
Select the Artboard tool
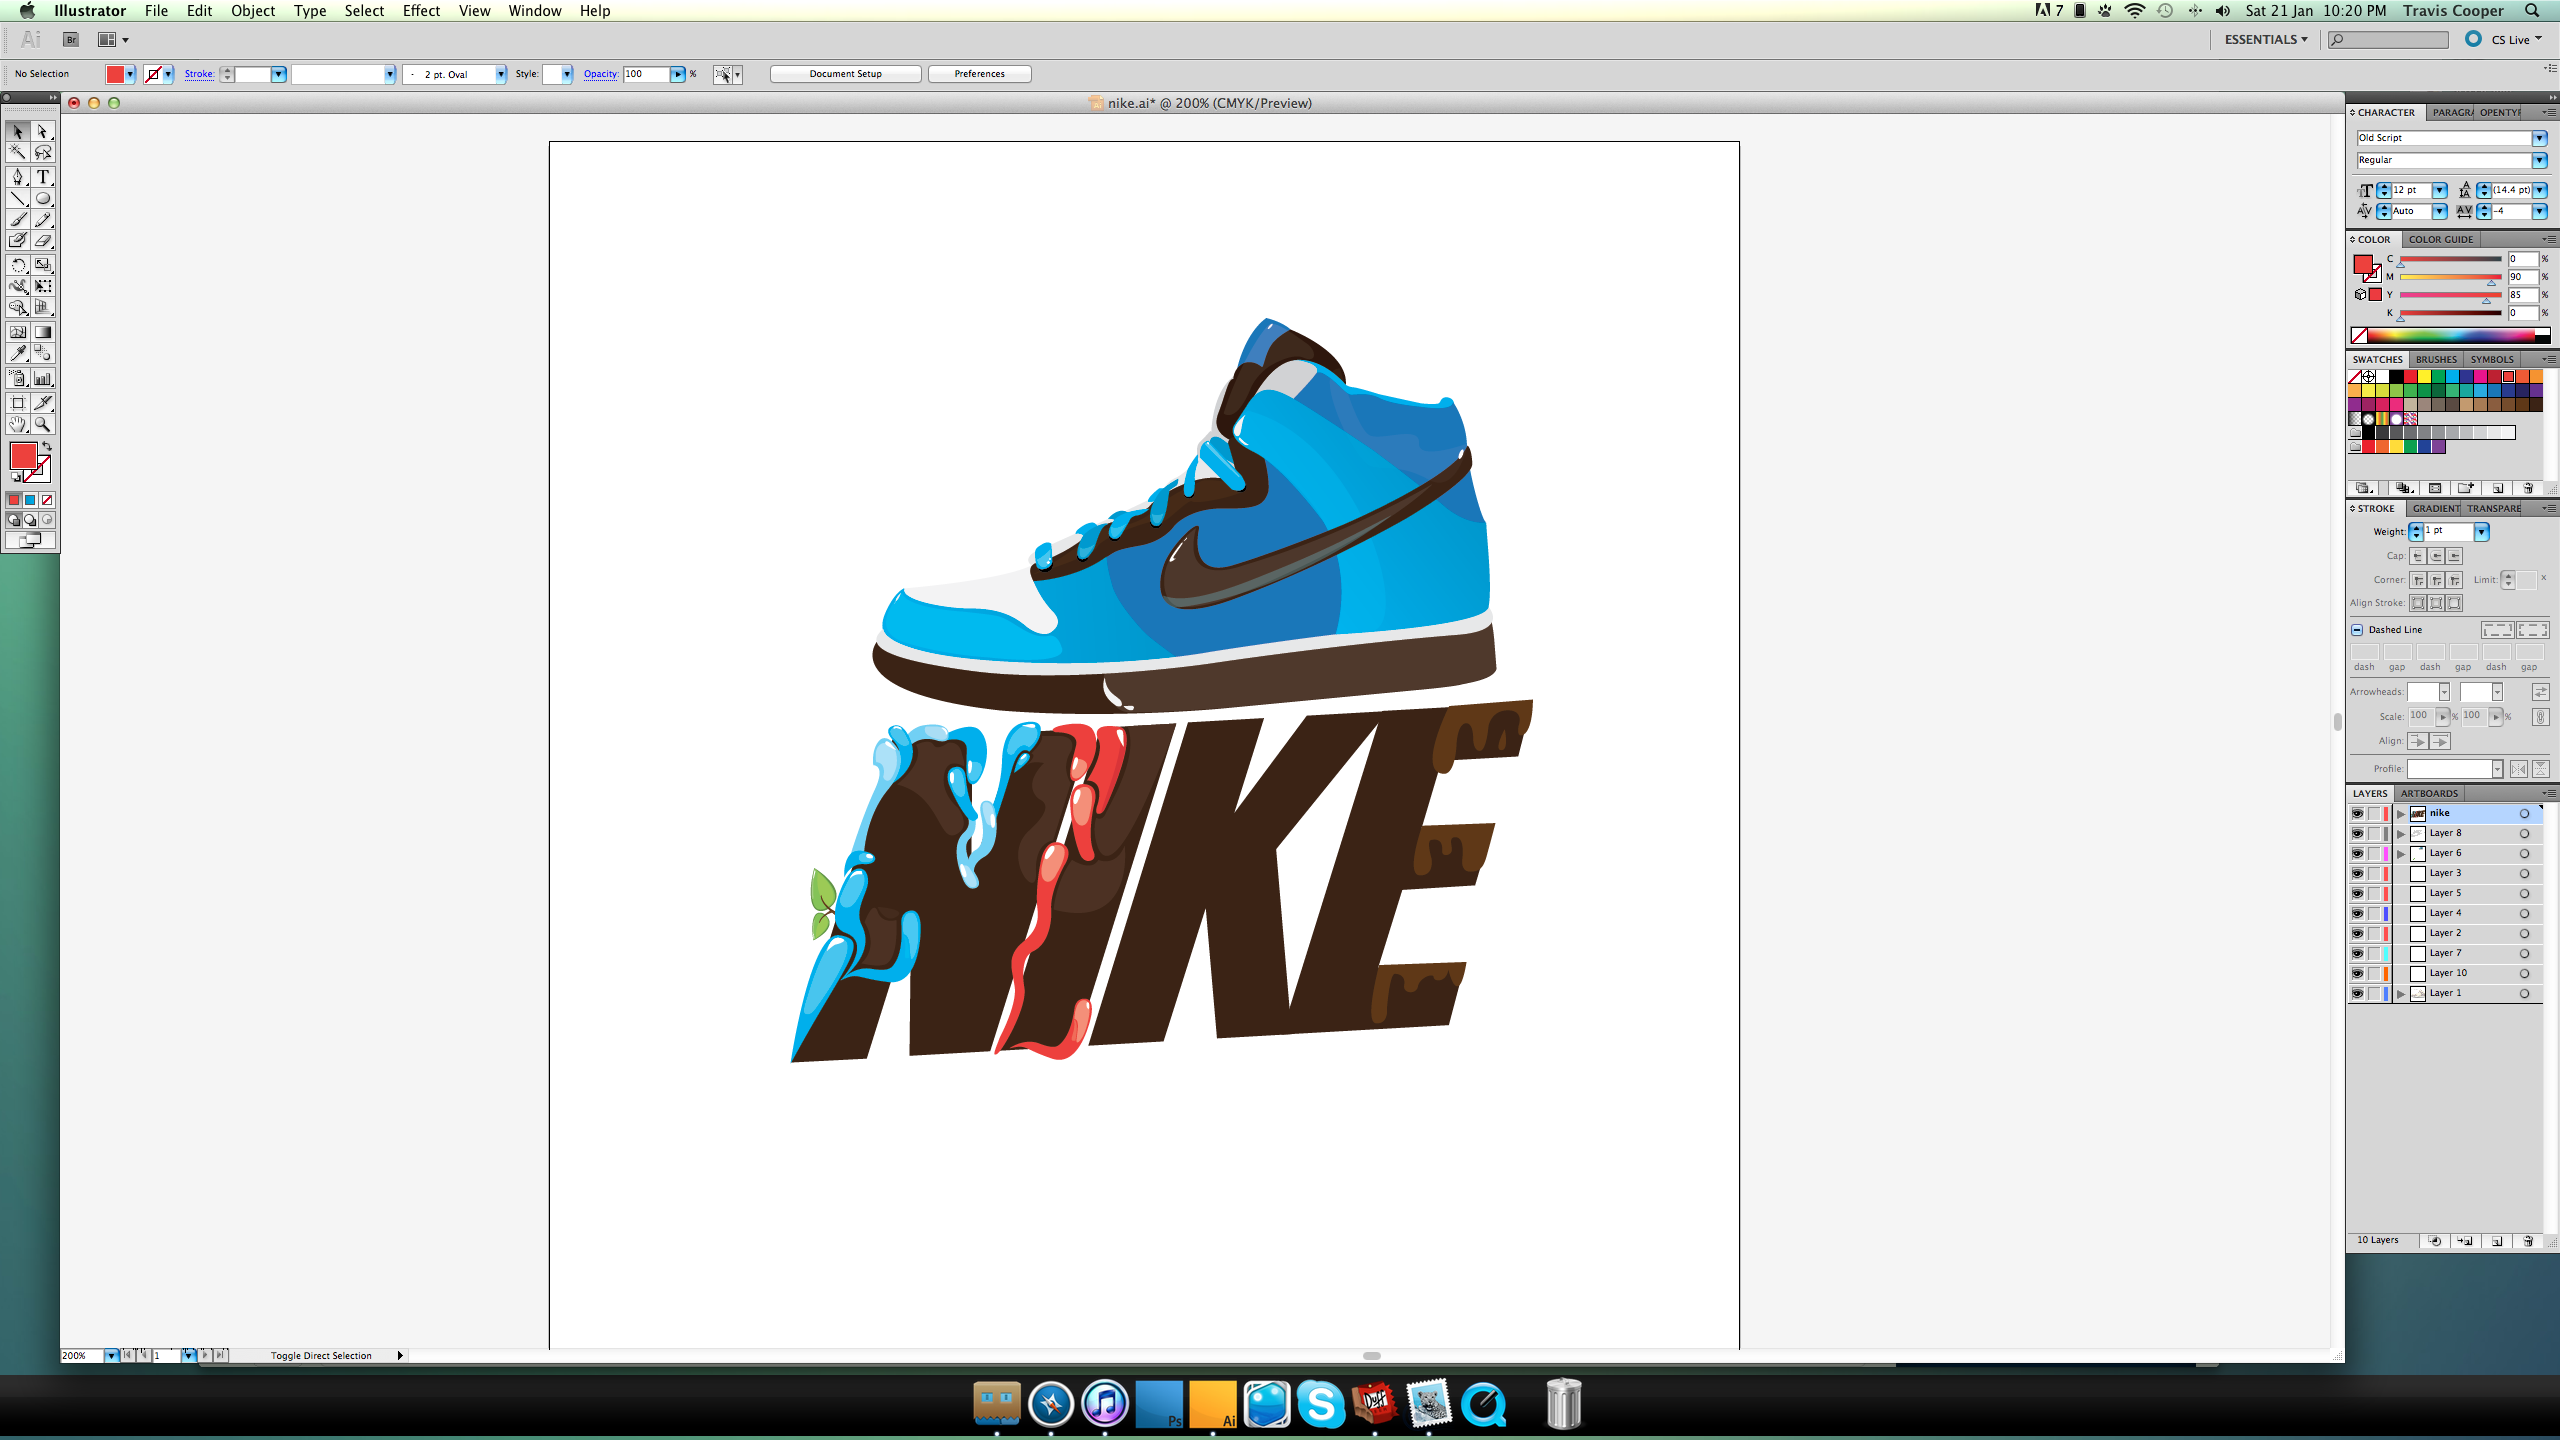[x=18, y=402]
